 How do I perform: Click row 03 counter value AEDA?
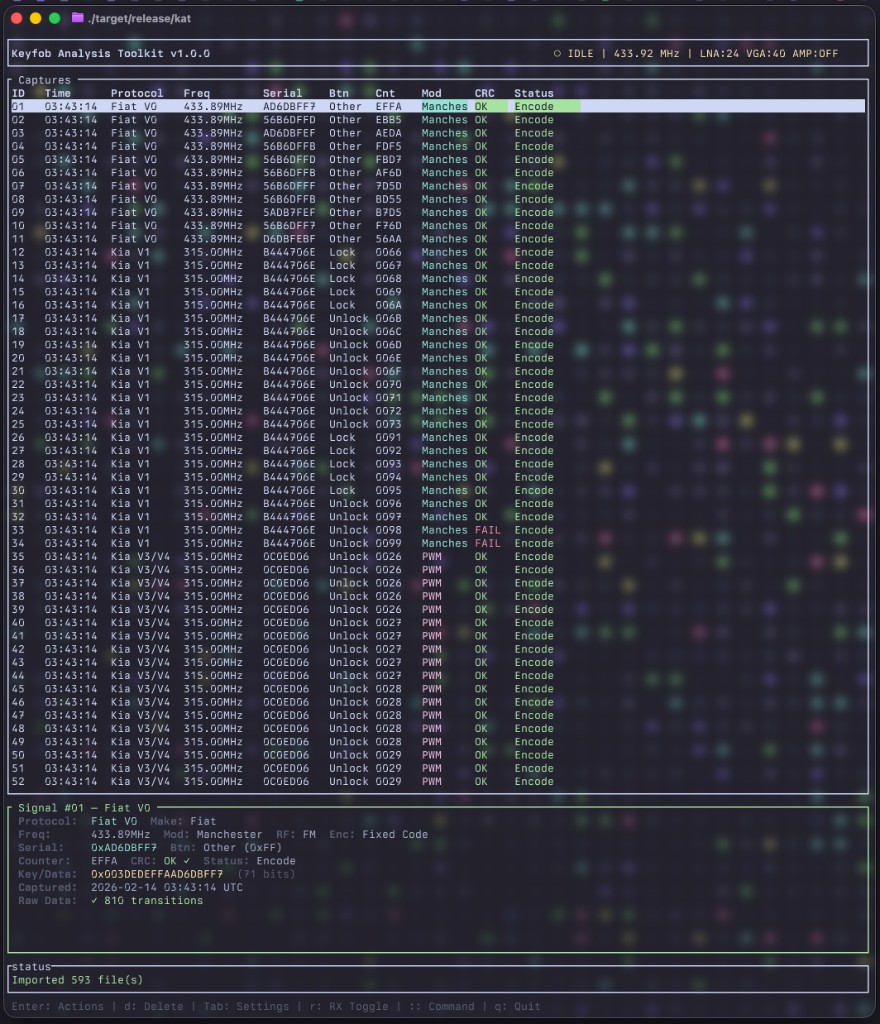pyautogui.click(x=388, y=133)
